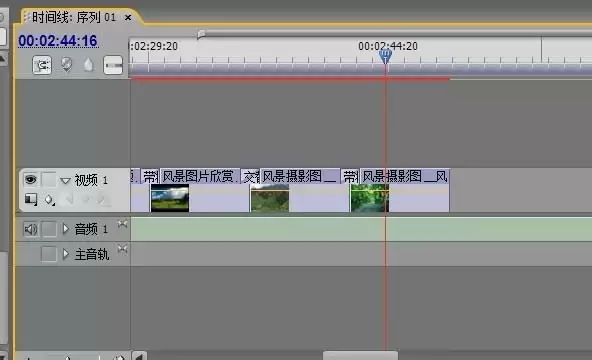Select the 交 transition before the middle clip
This screenshot has width=592, height=360.
pos(251,176)
